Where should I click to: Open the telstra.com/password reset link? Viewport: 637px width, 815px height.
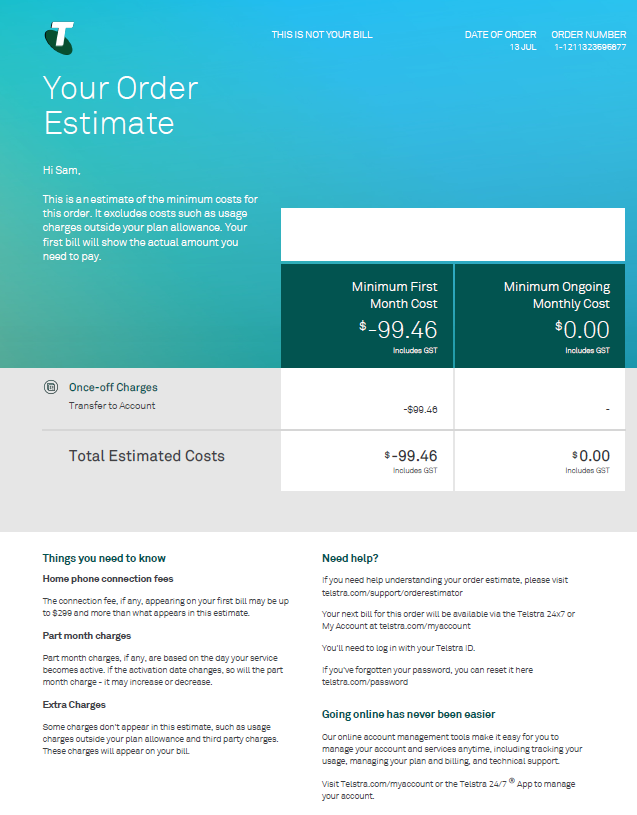pyautogui.click(x=365, y=682)
